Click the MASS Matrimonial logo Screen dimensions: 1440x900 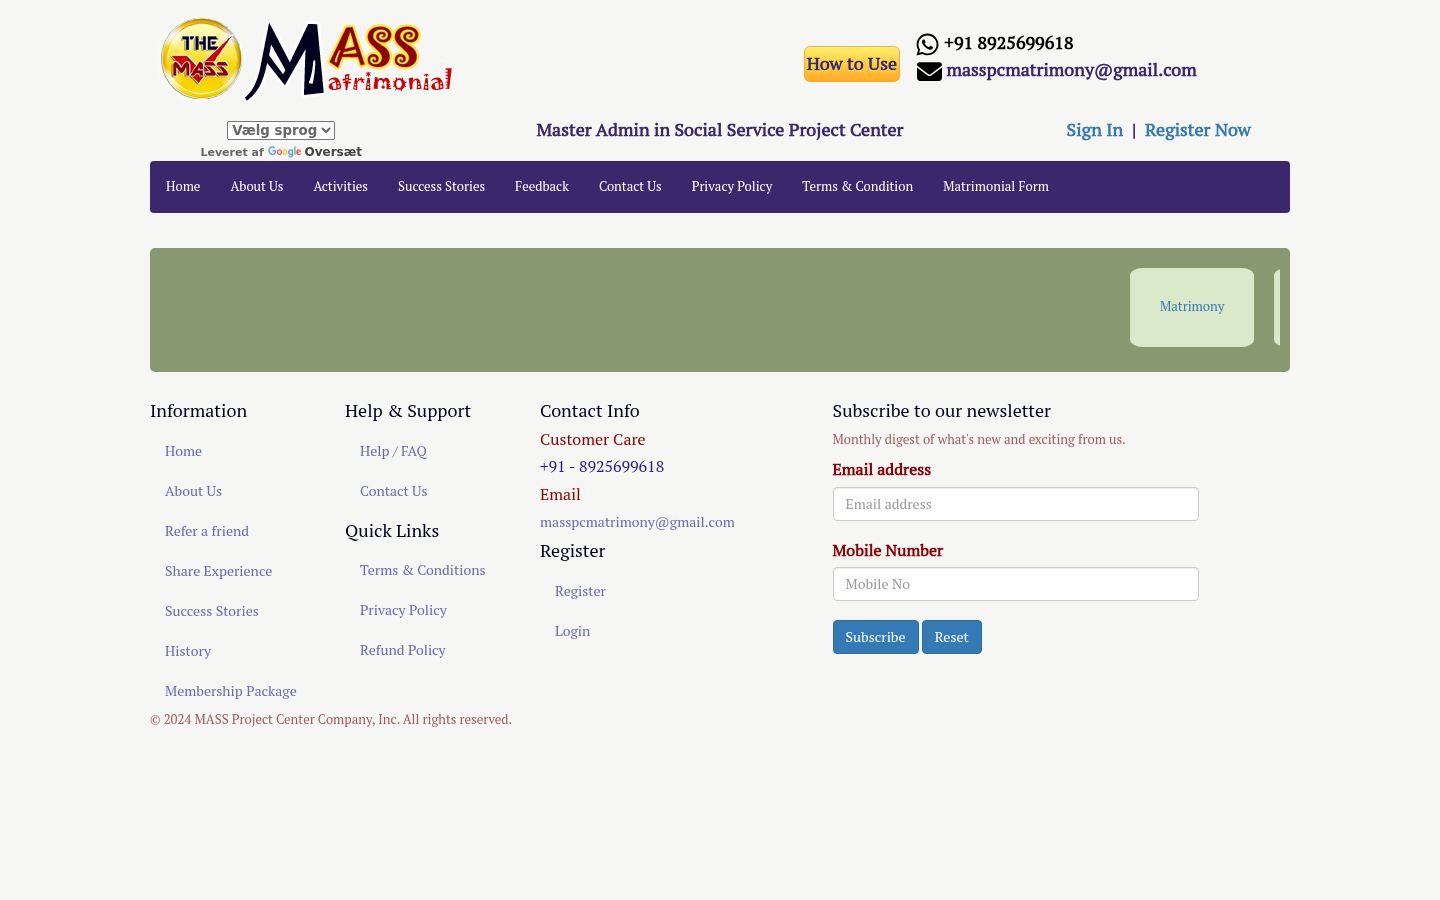tap(306, 59)
